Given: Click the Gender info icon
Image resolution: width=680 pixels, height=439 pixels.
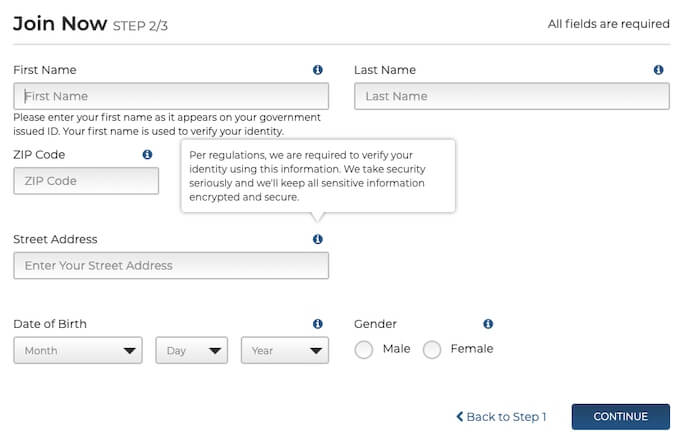Looking at the screenshot, I should [488, 324].
